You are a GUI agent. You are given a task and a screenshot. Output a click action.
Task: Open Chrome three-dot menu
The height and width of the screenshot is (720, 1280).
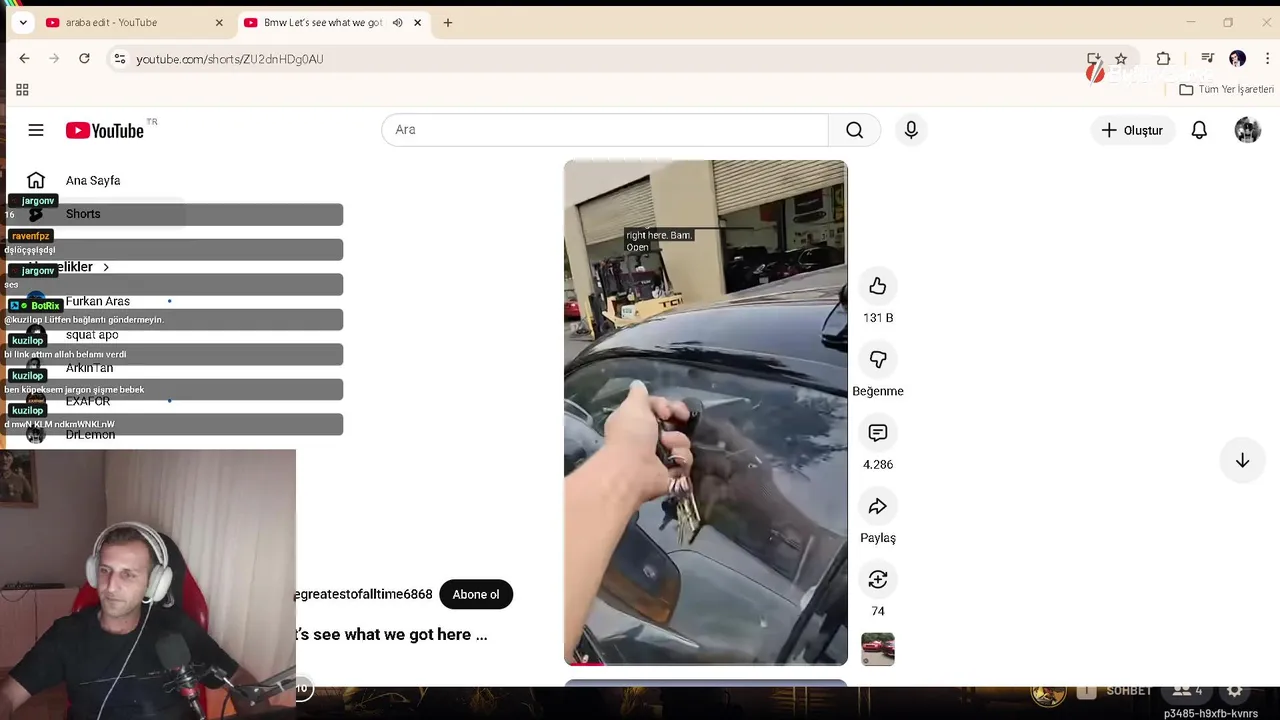click(1267, 59)
